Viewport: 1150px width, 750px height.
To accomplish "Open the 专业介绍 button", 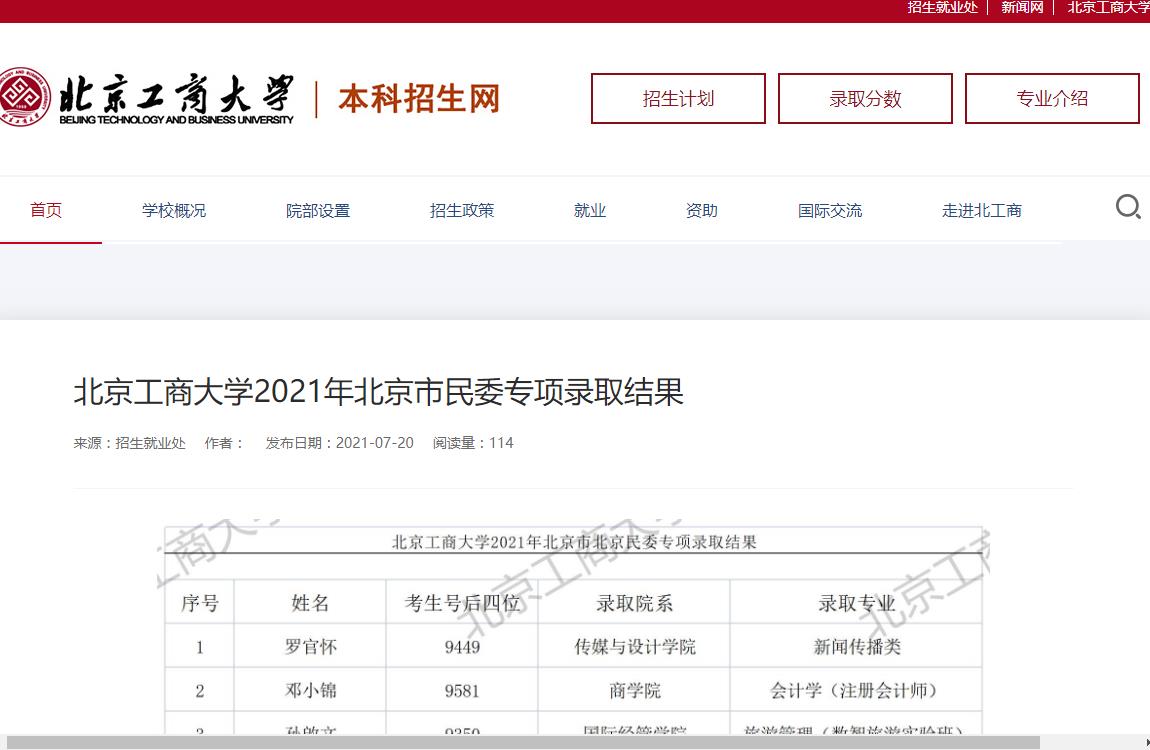I will point(1052,98).
